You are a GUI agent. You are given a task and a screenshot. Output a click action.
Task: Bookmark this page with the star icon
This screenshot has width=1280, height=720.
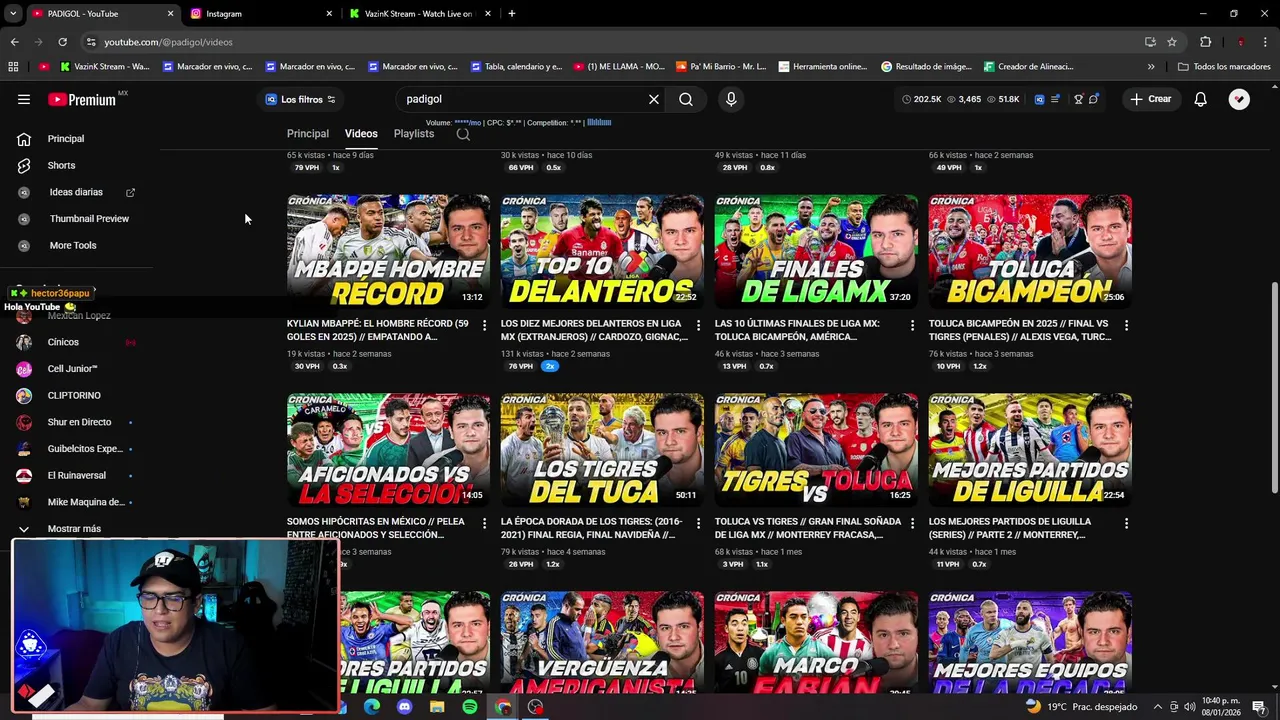click(x=1172, y=42)
